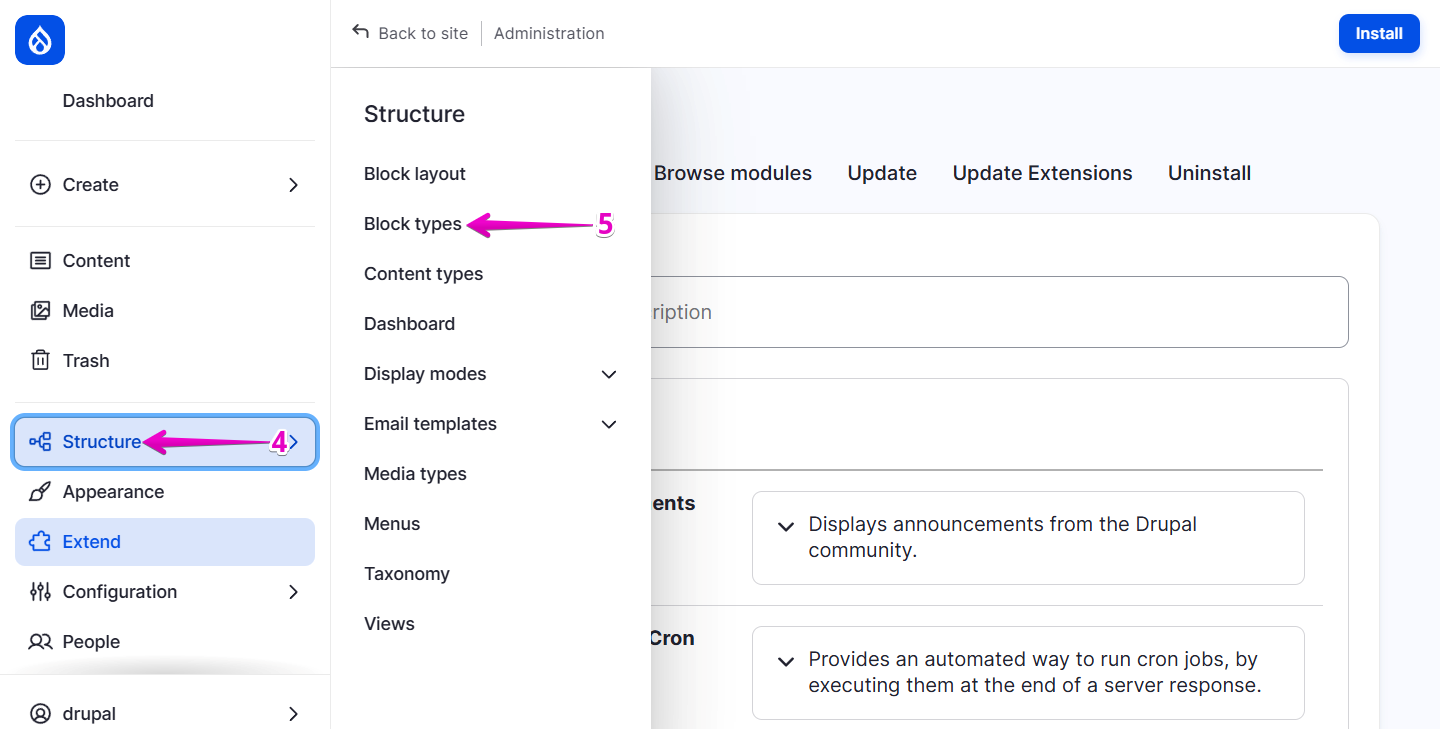Click the Structure hierarchy icon
Viewport: 1440px width, 729px height.
coord(38,441)
